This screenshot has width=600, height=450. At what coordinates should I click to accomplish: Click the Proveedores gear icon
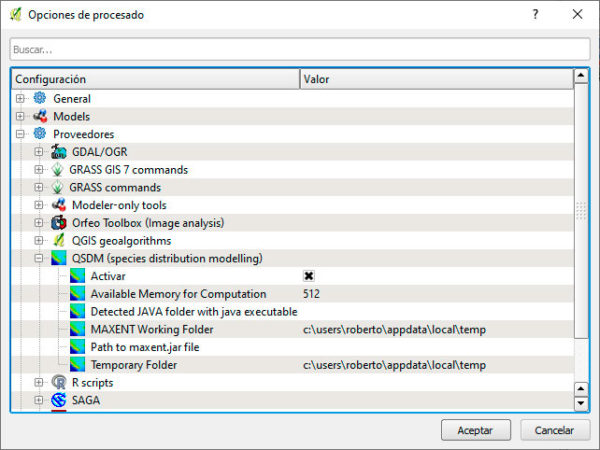click(x=40, y=134)
